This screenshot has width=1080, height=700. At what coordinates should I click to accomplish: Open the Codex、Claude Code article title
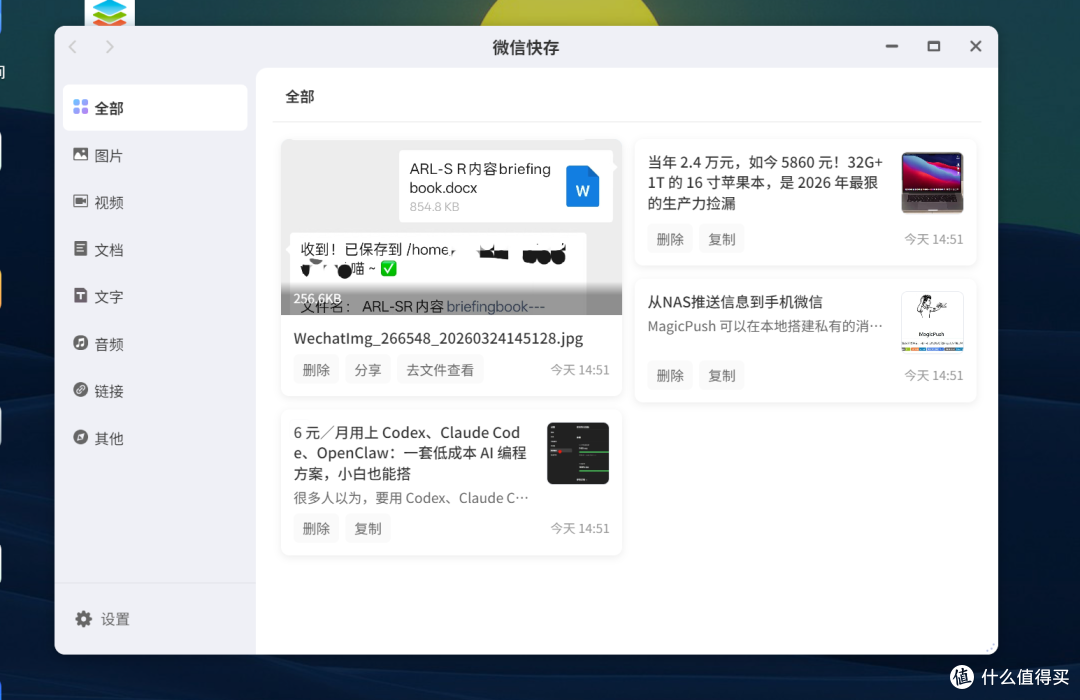pyautogui.click(x=410, y=453)
